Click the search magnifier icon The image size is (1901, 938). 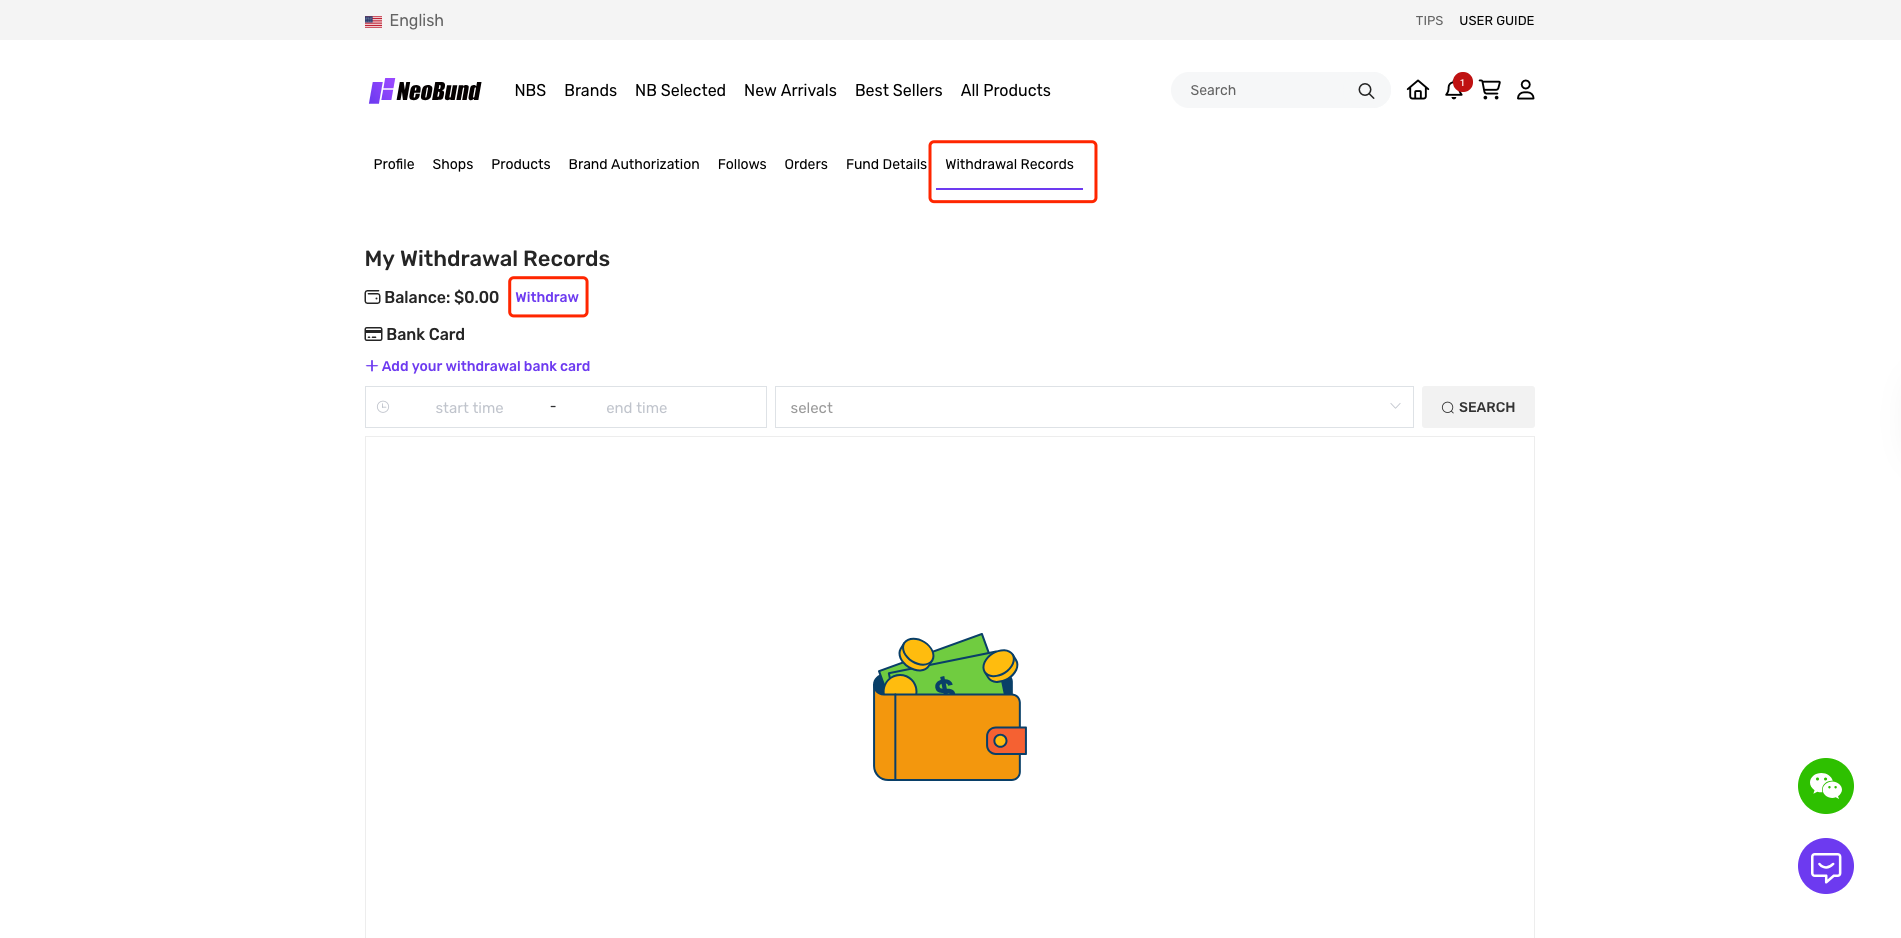point(1365,91)
